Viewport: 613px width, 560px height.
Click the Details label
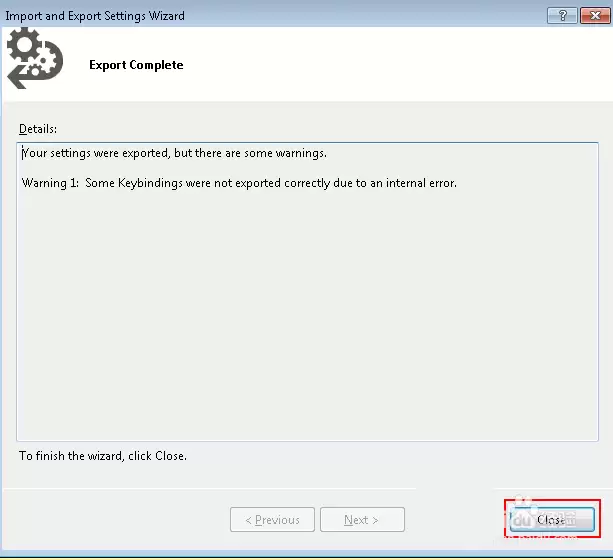(38, 129)
